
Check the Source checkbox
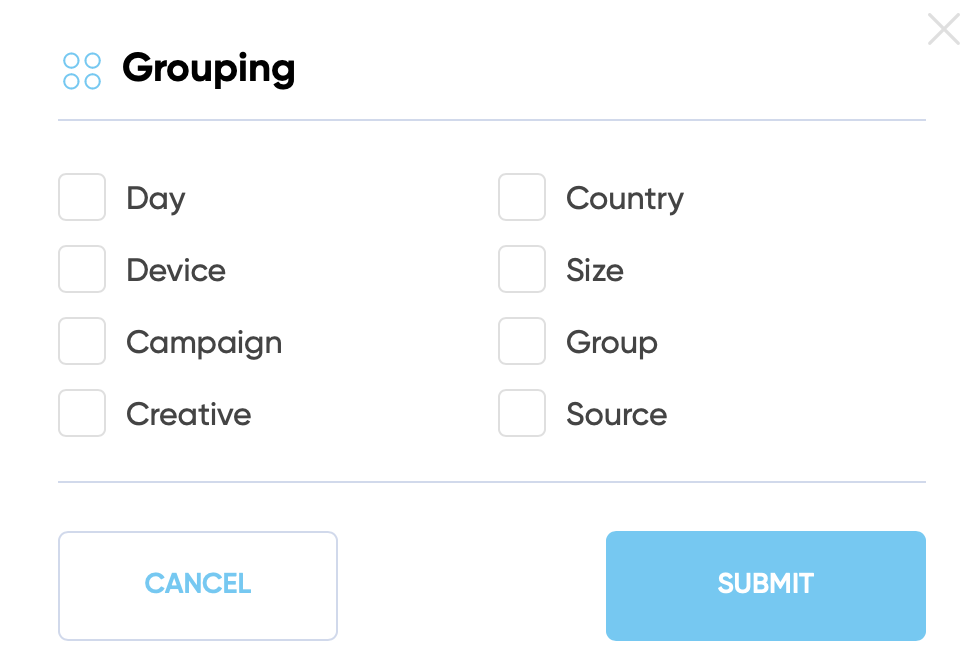522,413
